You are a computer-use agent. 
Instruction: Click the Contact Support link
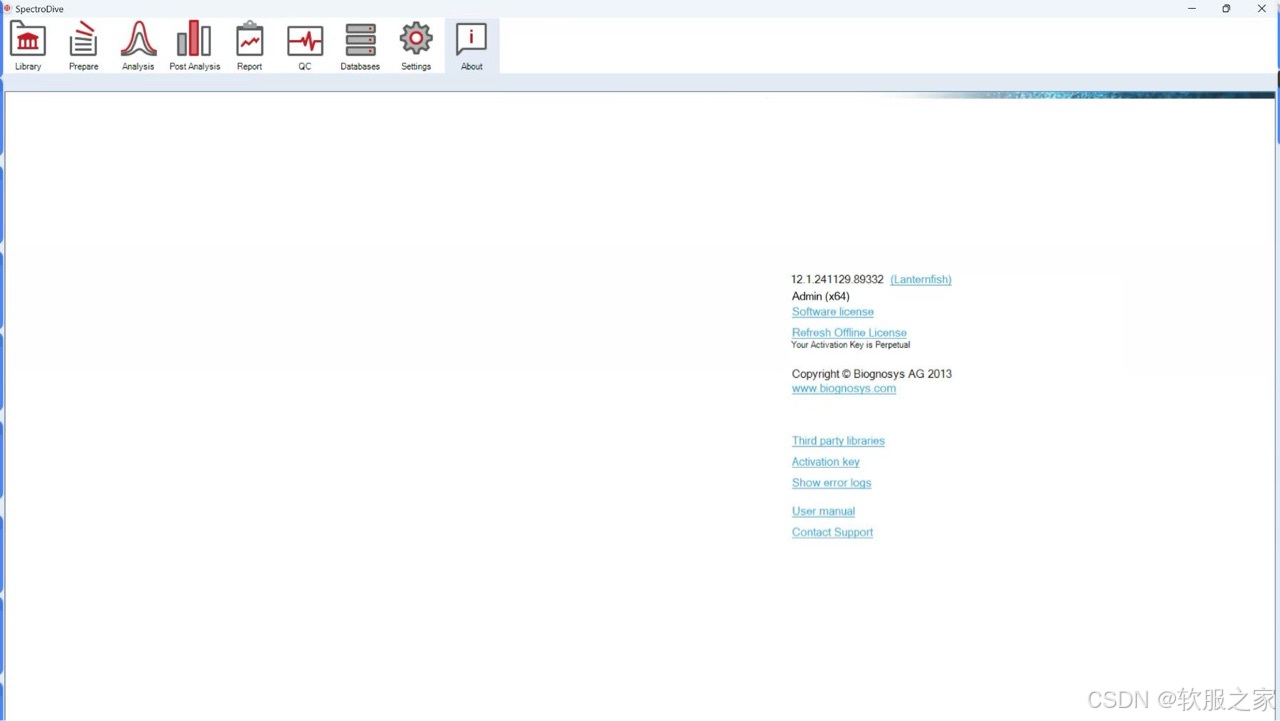[x=832, y=532]
